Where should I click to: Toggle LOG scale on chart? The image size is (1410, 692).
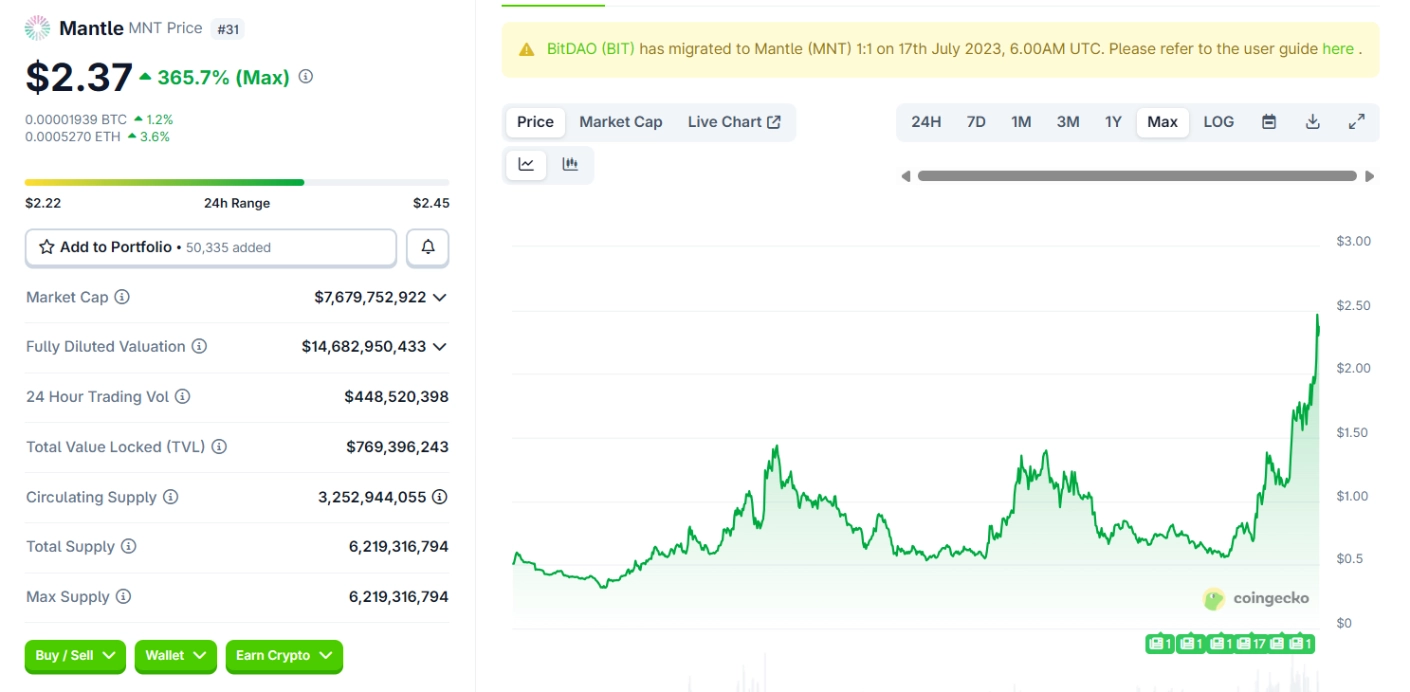tap(1218, 122)
